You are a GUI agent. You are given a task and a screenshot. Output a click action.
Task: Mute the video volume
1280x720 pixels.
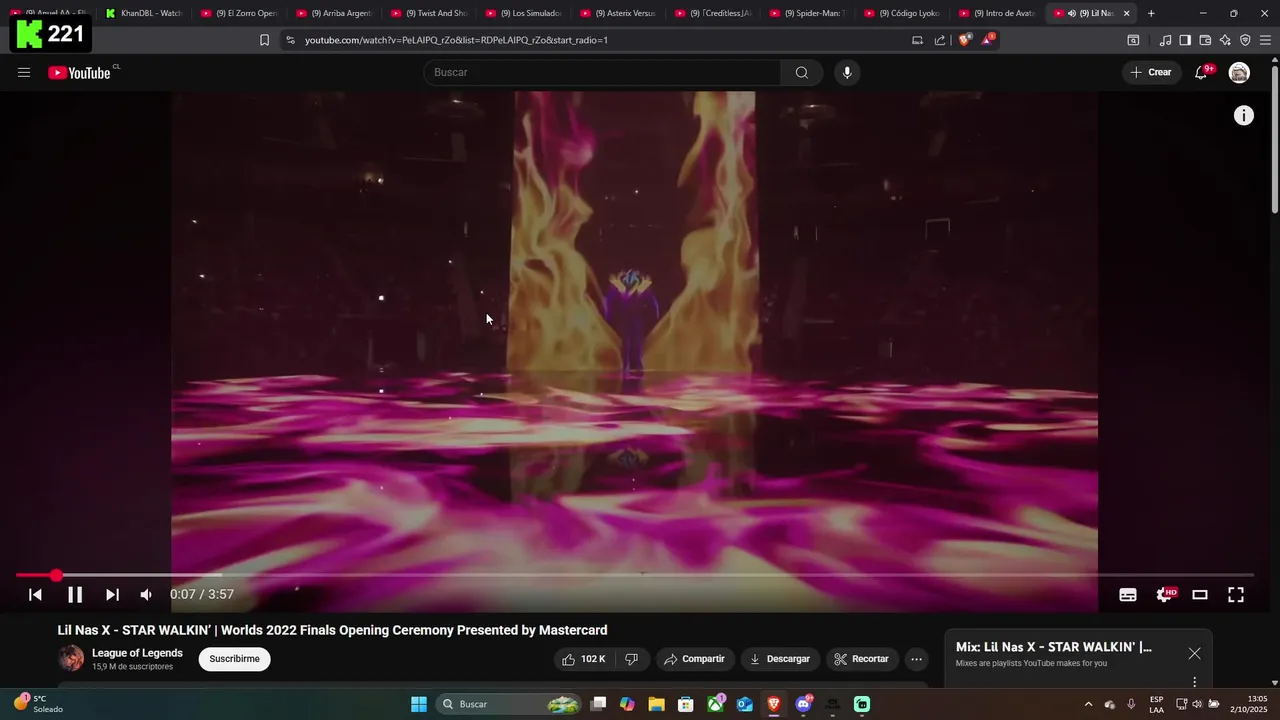(146, 594)
